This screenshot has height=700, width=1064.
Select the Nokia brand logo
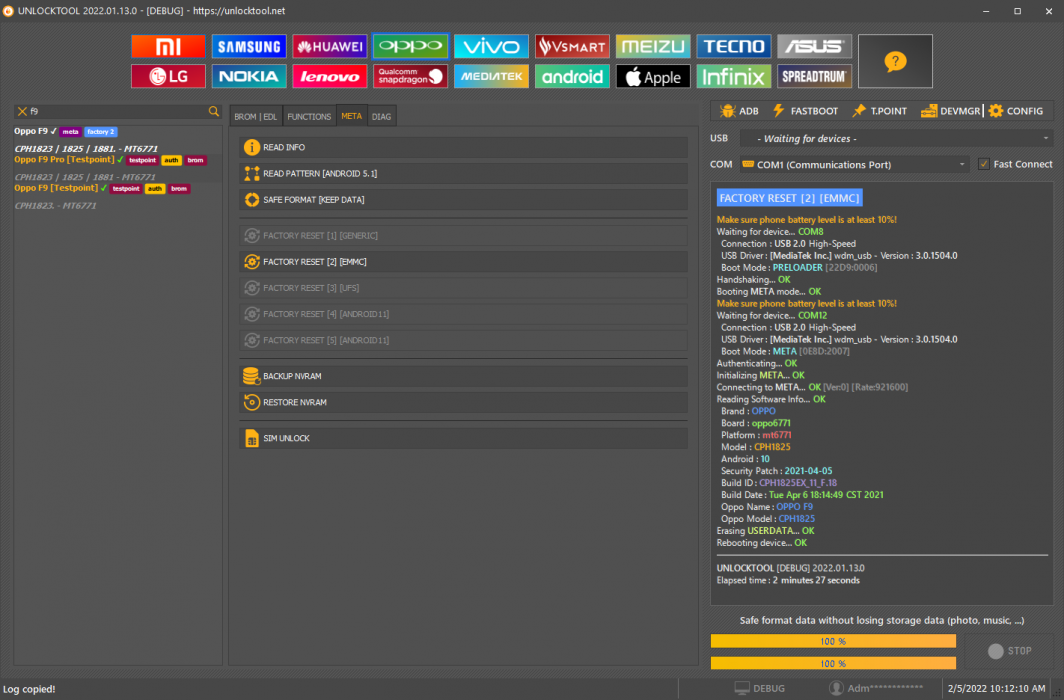point(249,77)
